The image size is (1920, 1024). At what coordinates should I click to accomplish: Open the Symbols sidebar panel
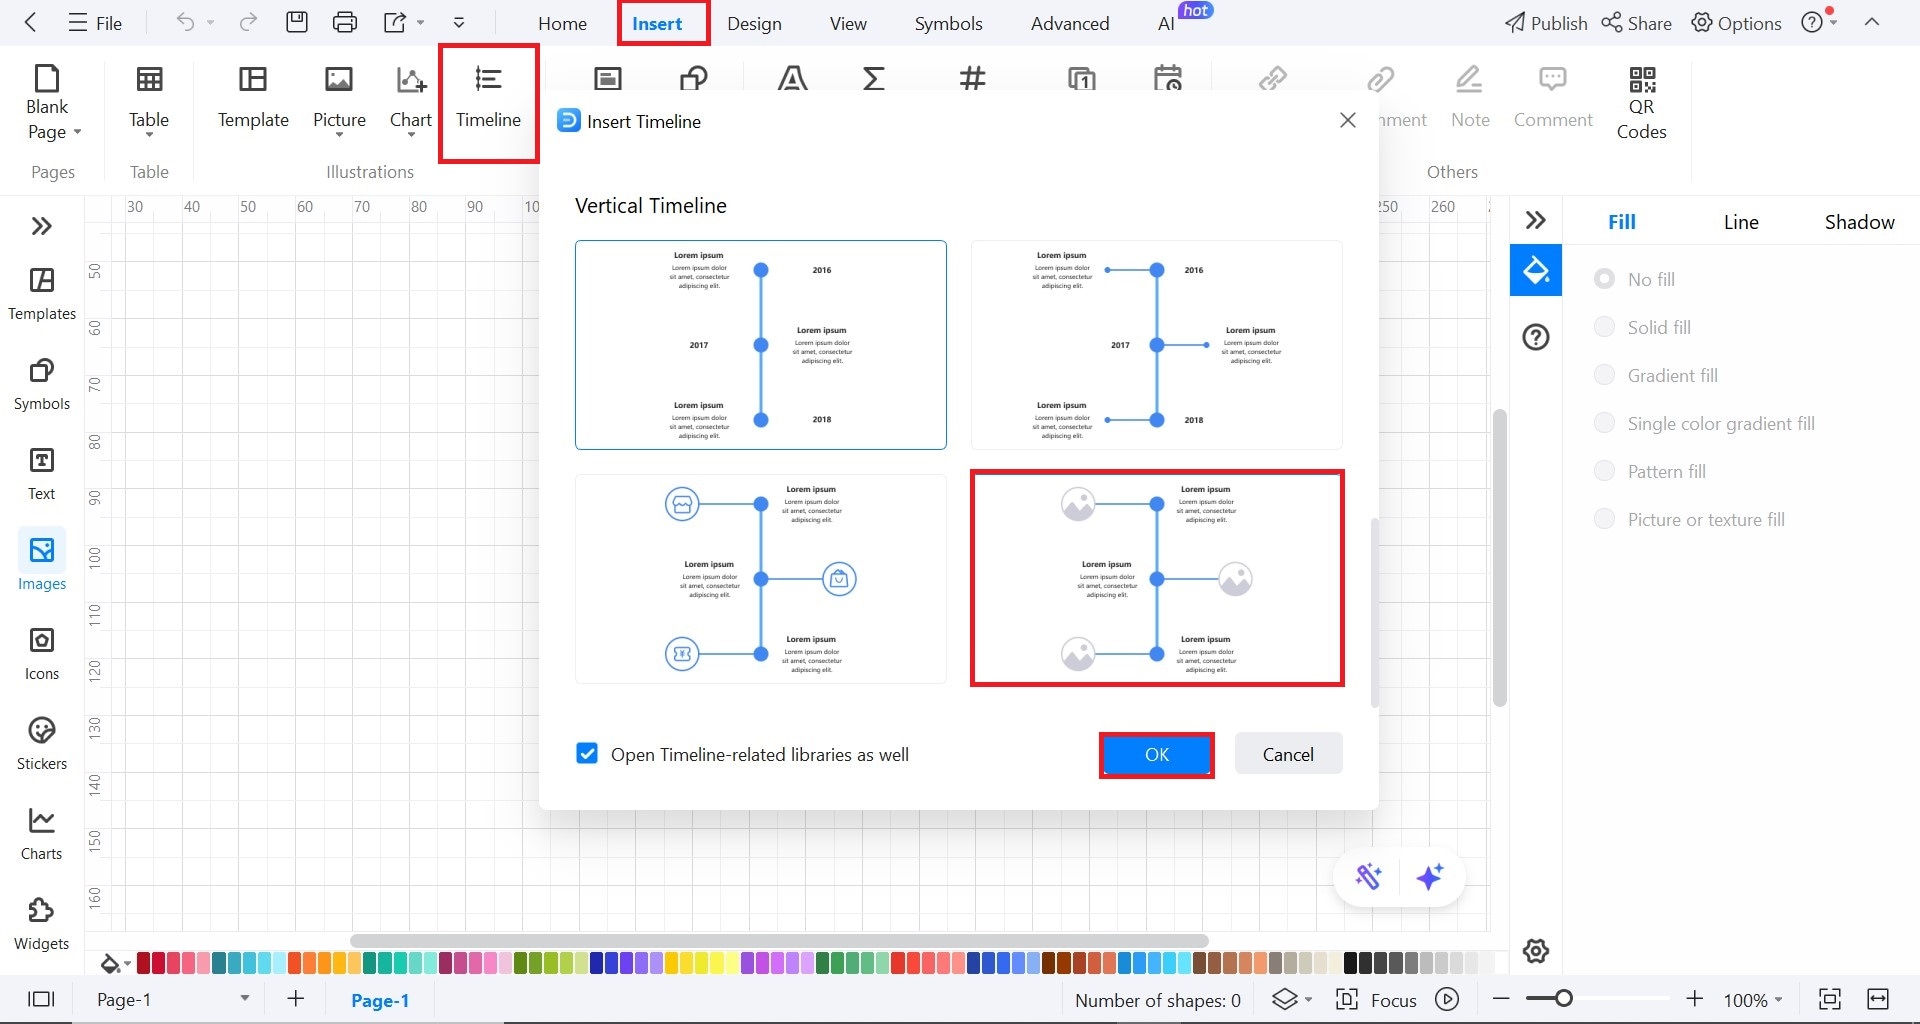[42, 384]
